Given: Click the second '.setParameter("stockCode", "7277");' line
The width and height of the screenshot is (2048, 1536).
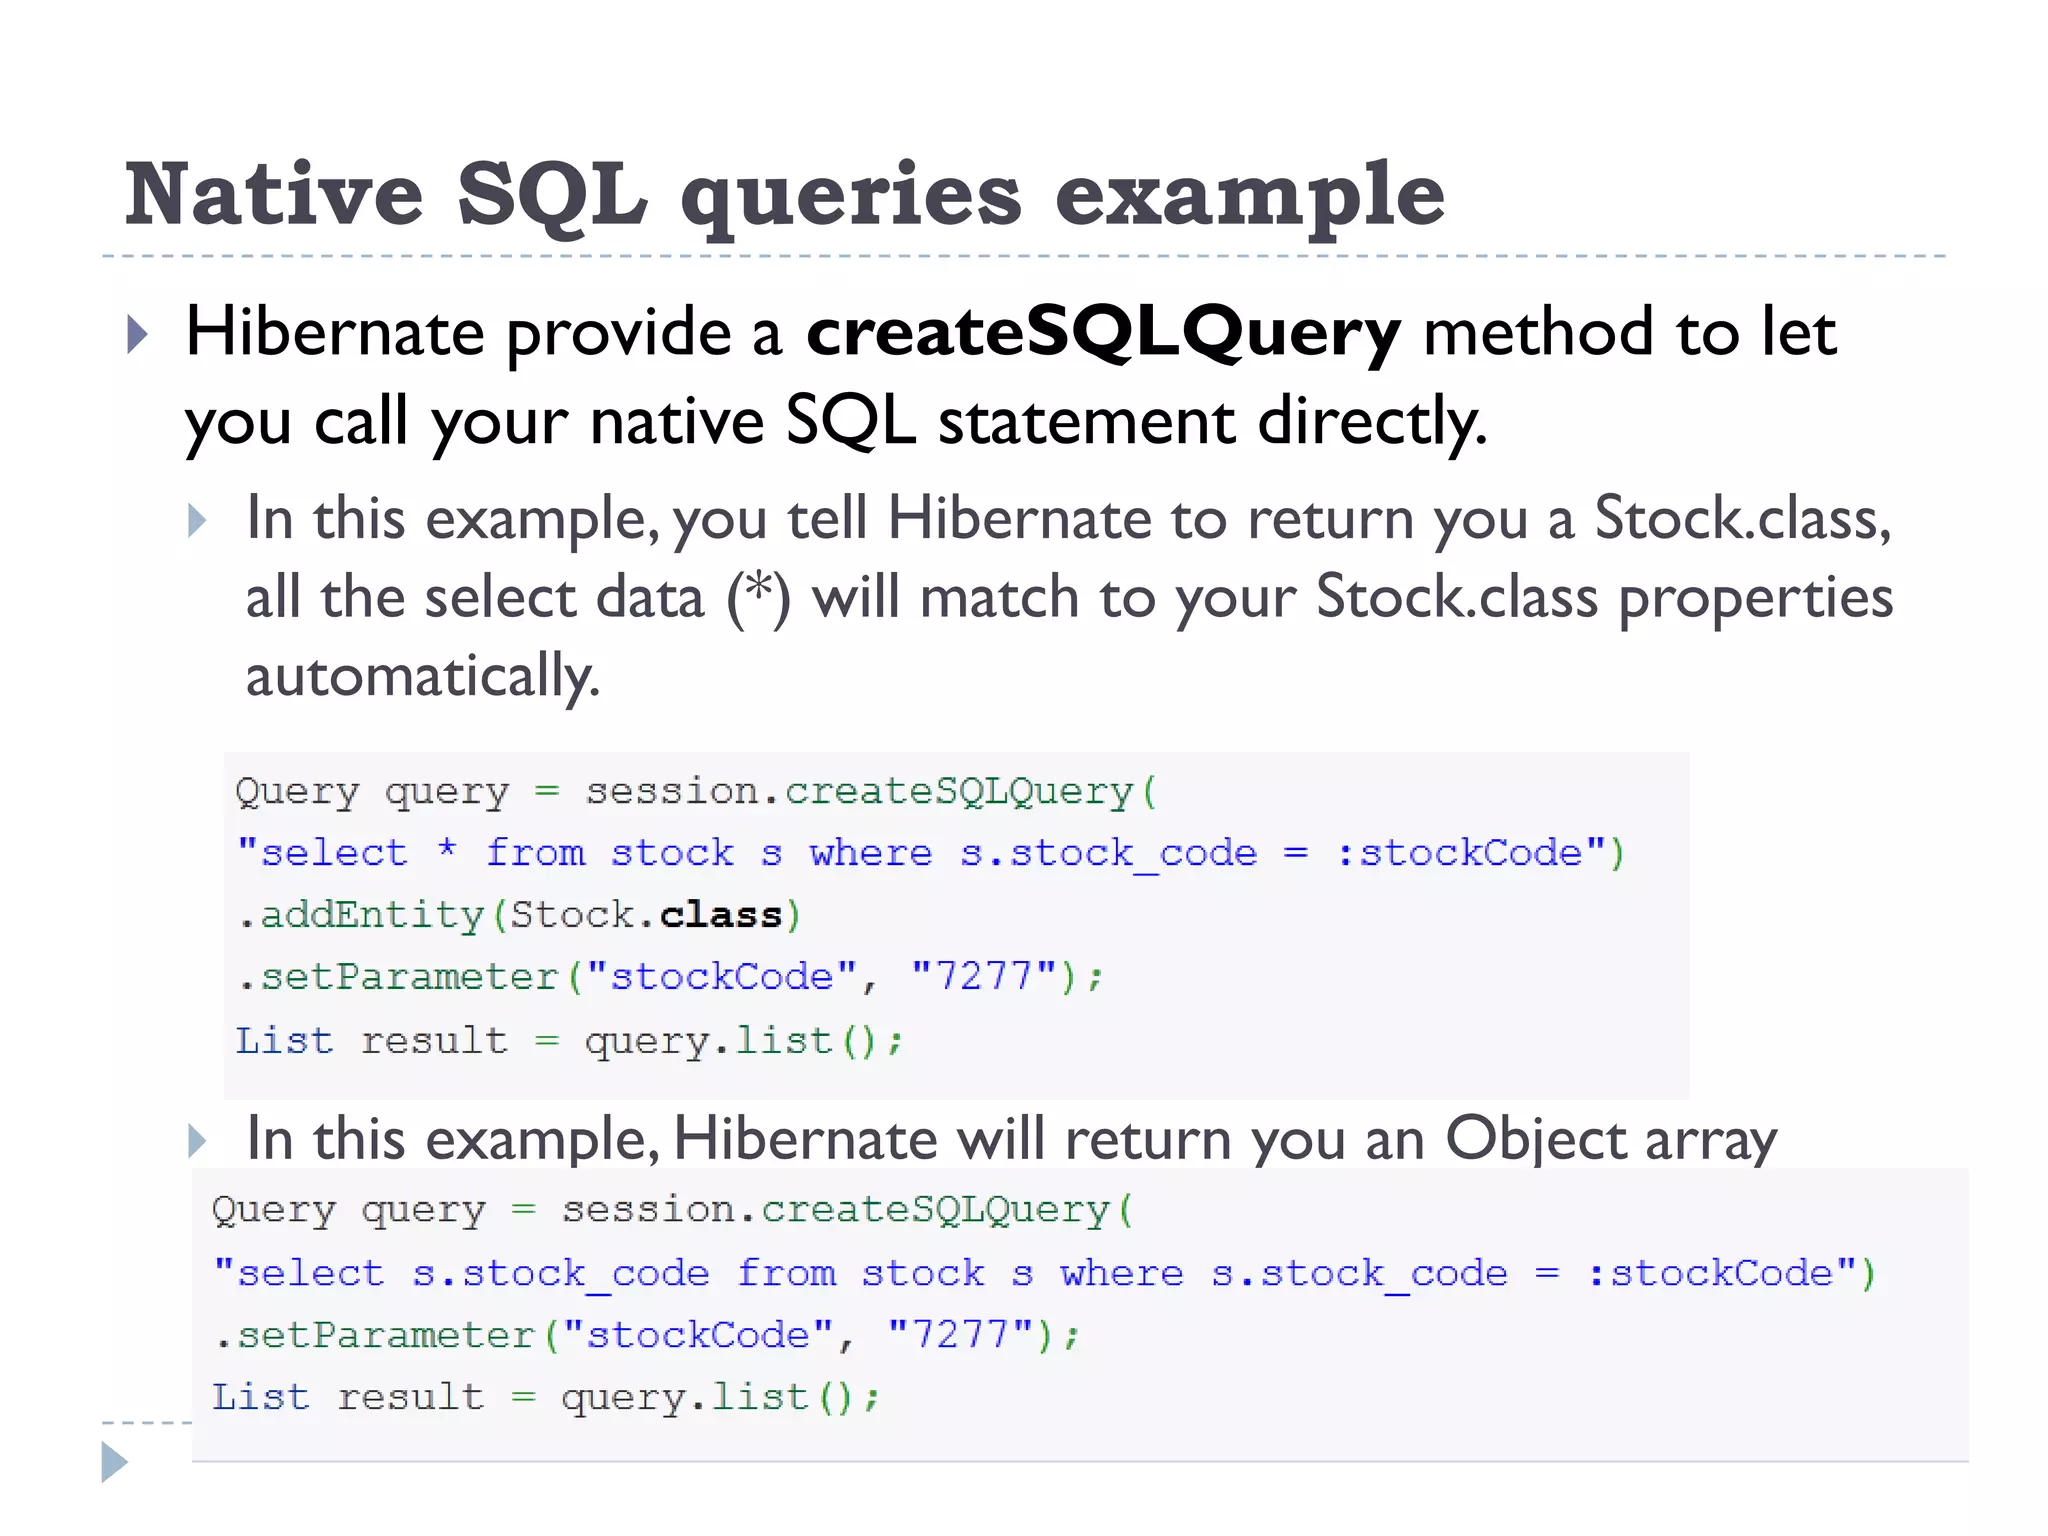Looking at the screenshot, I should coord(647,1335).
